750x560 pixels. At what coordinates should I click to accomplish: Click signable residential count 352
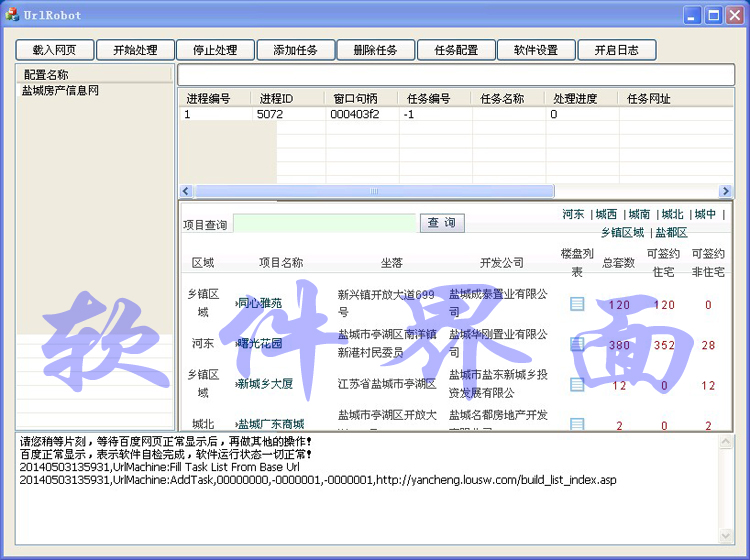664,345
